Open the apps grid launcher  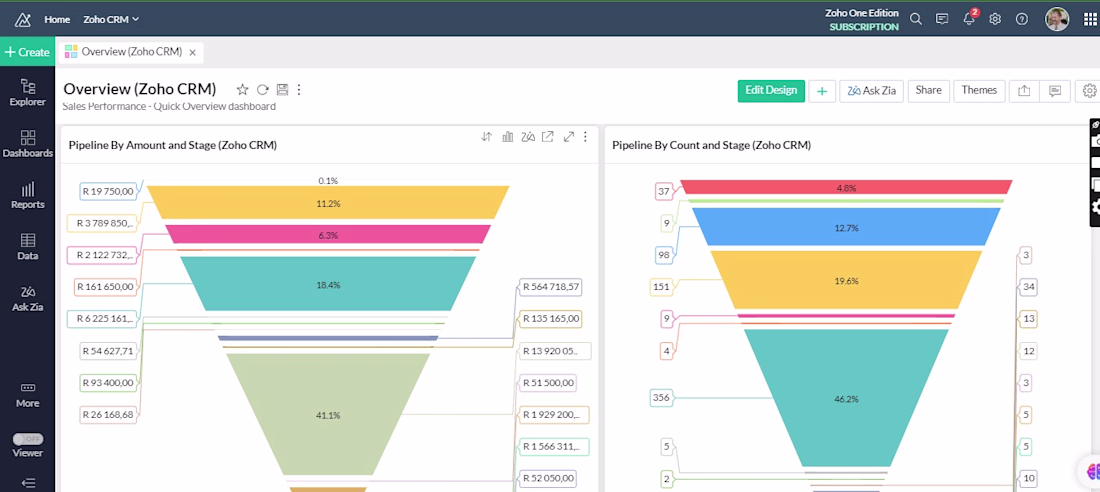pos(1089,19)
